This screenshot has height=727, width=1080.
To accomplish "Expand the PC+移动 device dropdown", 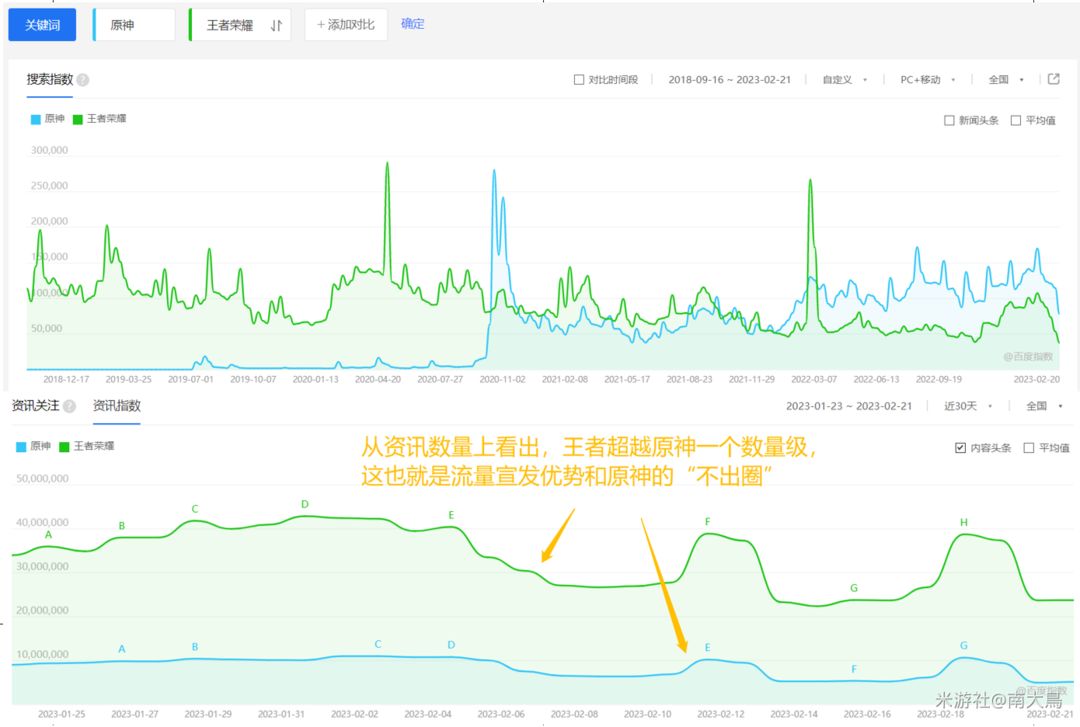I will click(x=928, y=80).
